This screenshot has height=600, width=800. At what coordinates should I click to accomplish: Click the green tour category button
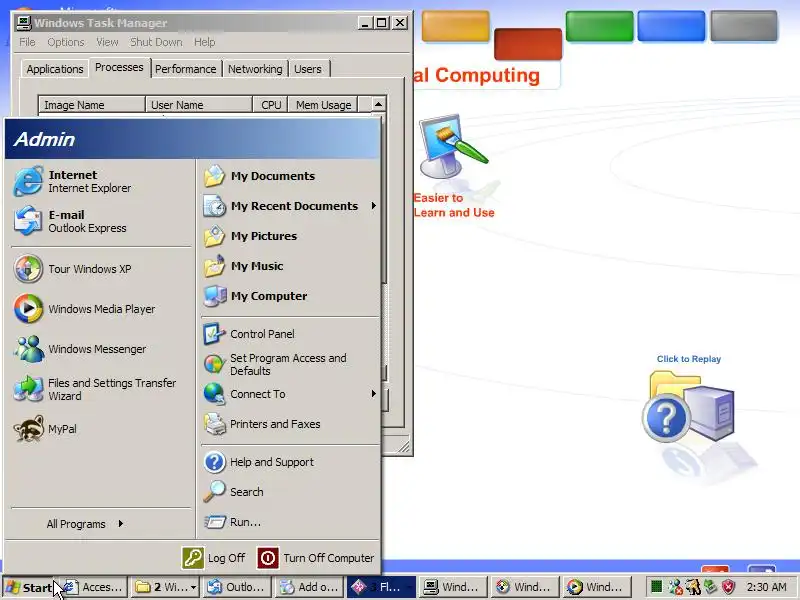point(599,26)
